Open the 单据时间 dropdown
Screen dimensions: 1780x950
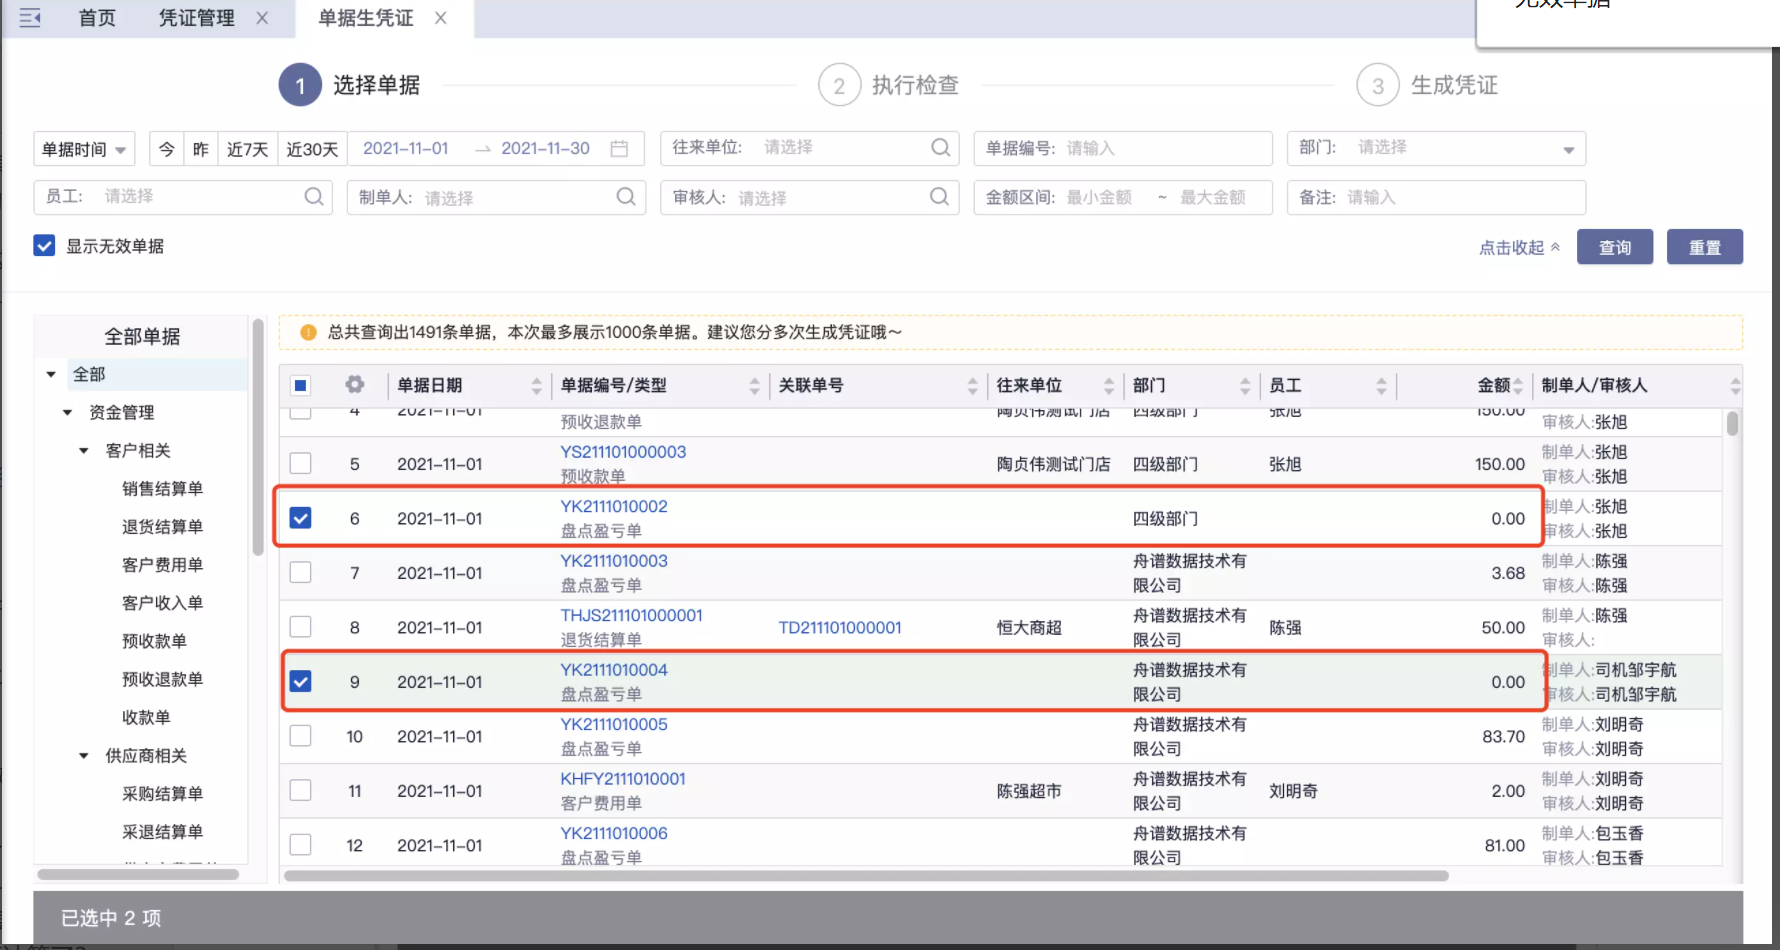pyautogui.click(x=84, y=149)
